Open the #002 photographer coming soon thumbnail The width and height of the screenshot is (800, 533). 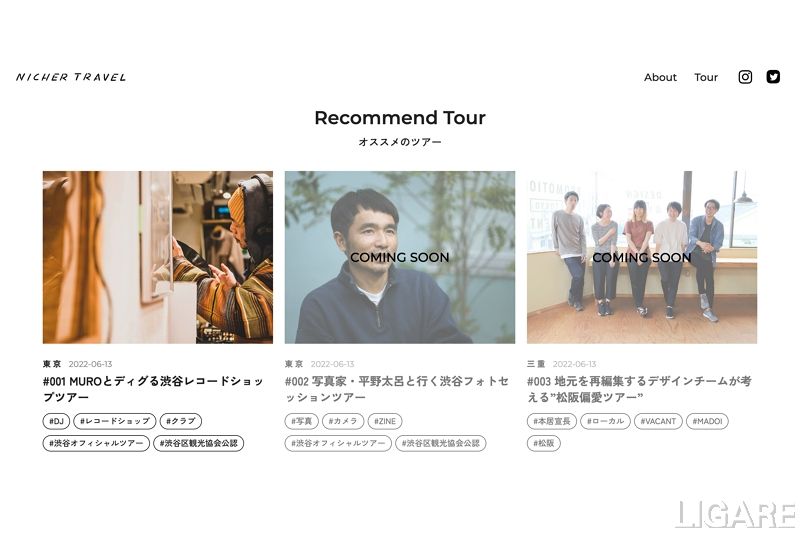point(399,257)
